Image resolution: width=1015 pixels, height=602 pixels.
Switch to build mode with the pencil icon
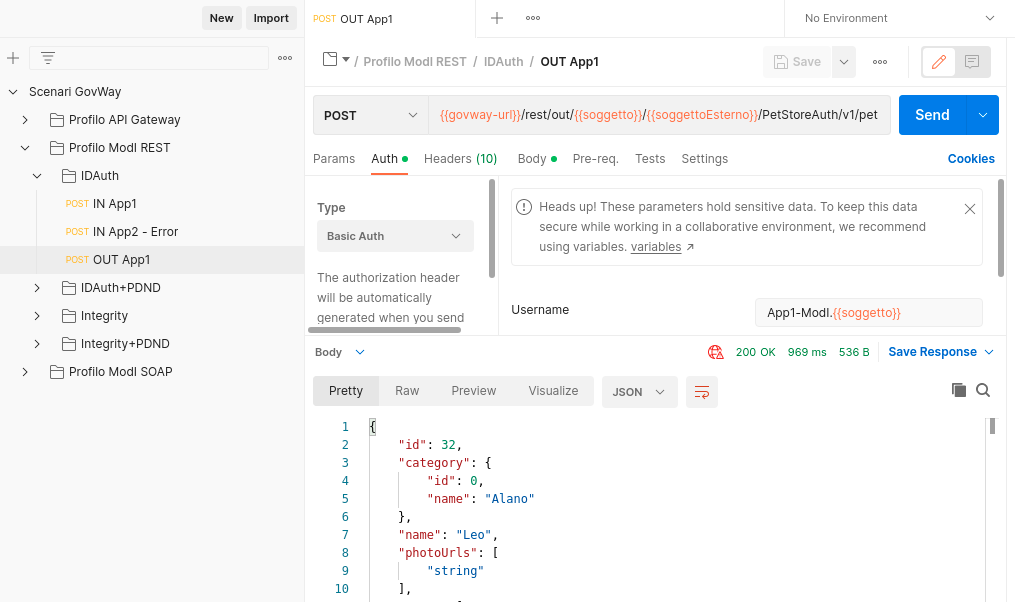(939, 62)
